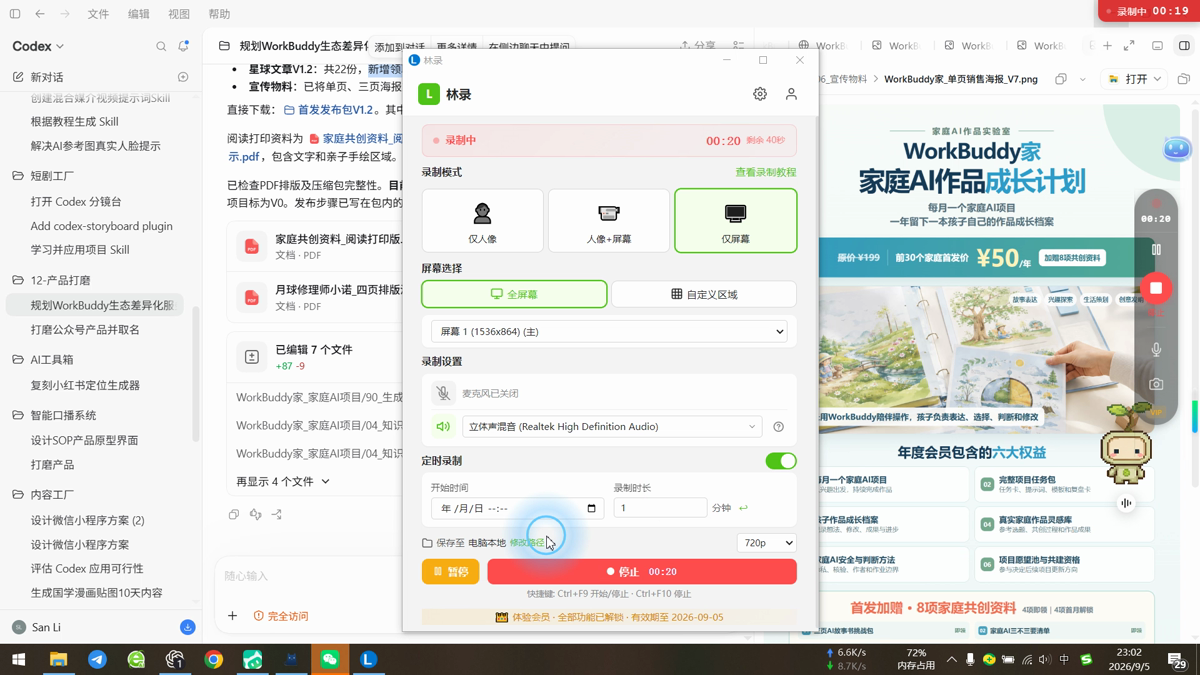Choose 全屏幕 screen selection
Image resolution: width=1200 pixels, height=675 pixels.
click(x=514, y=294)
